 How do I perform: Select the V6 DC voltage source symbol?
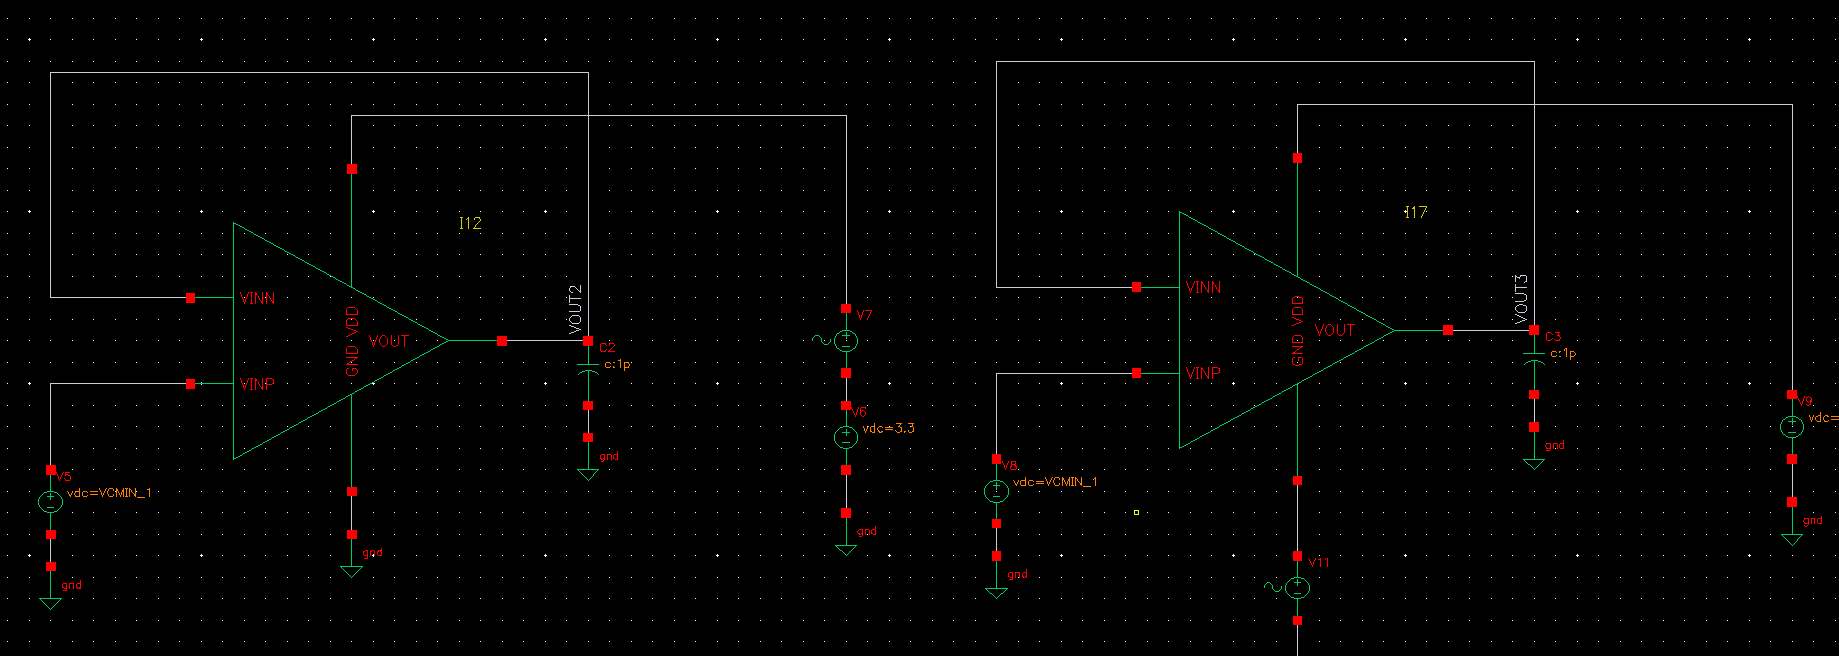coord(846,437)
